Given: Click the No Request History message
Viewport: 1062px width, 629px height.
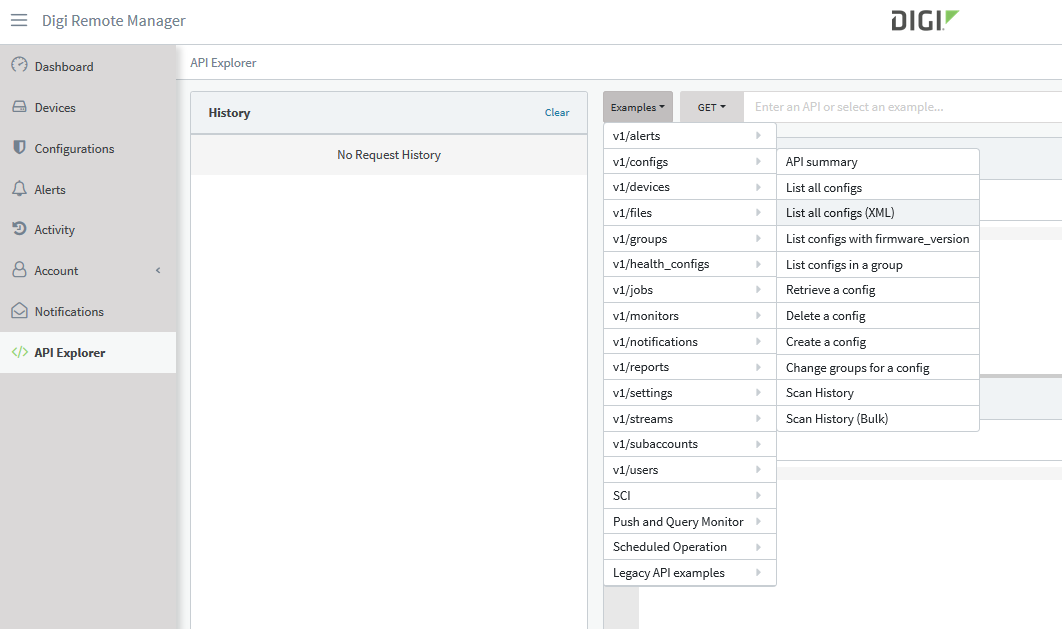Looking at the screenshot, I should tap(389, 154).
